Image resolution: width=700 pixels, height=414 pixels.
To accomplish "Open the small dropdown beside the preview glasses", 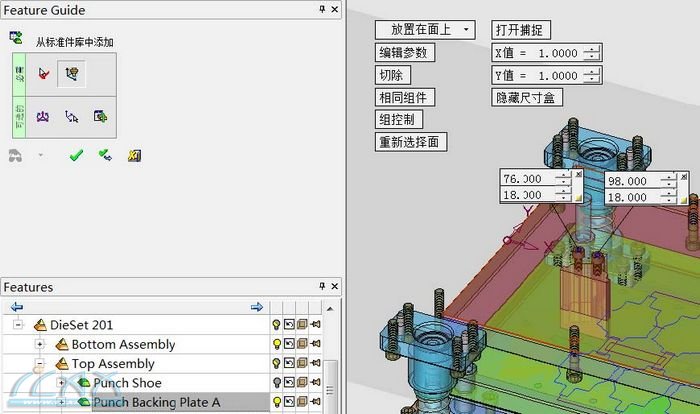I will (x=41, y=155).
